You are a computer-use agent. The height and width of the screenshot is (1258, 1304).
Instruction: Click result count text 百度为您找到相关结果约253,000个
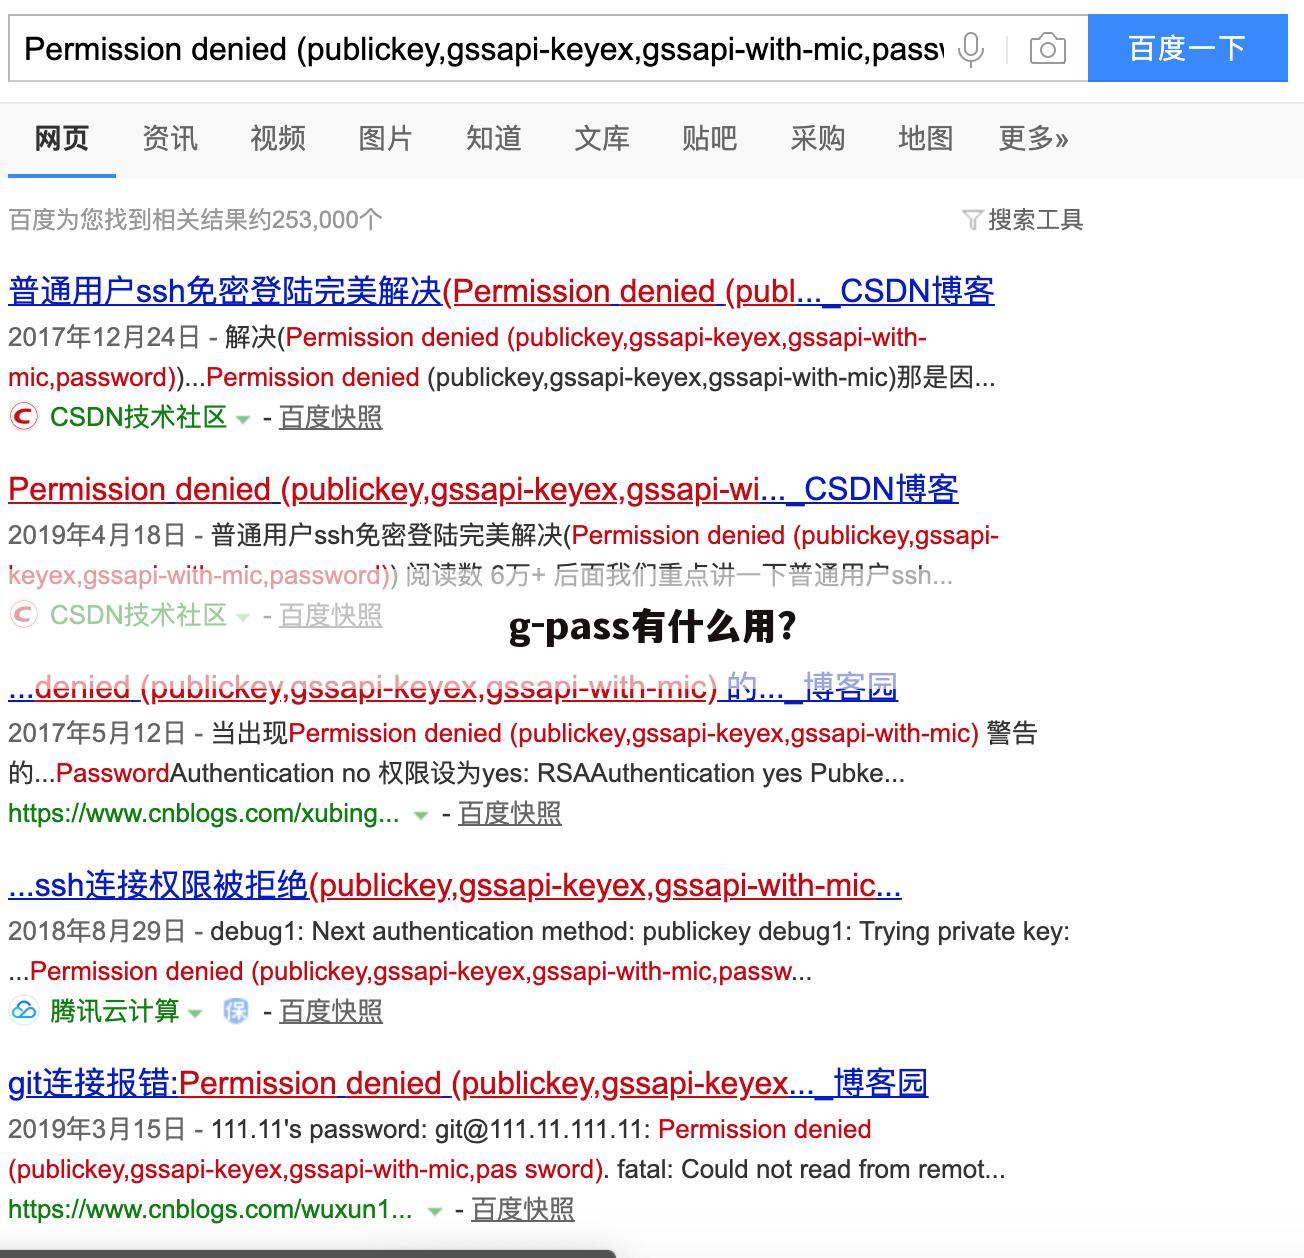[x=196, y=220]
